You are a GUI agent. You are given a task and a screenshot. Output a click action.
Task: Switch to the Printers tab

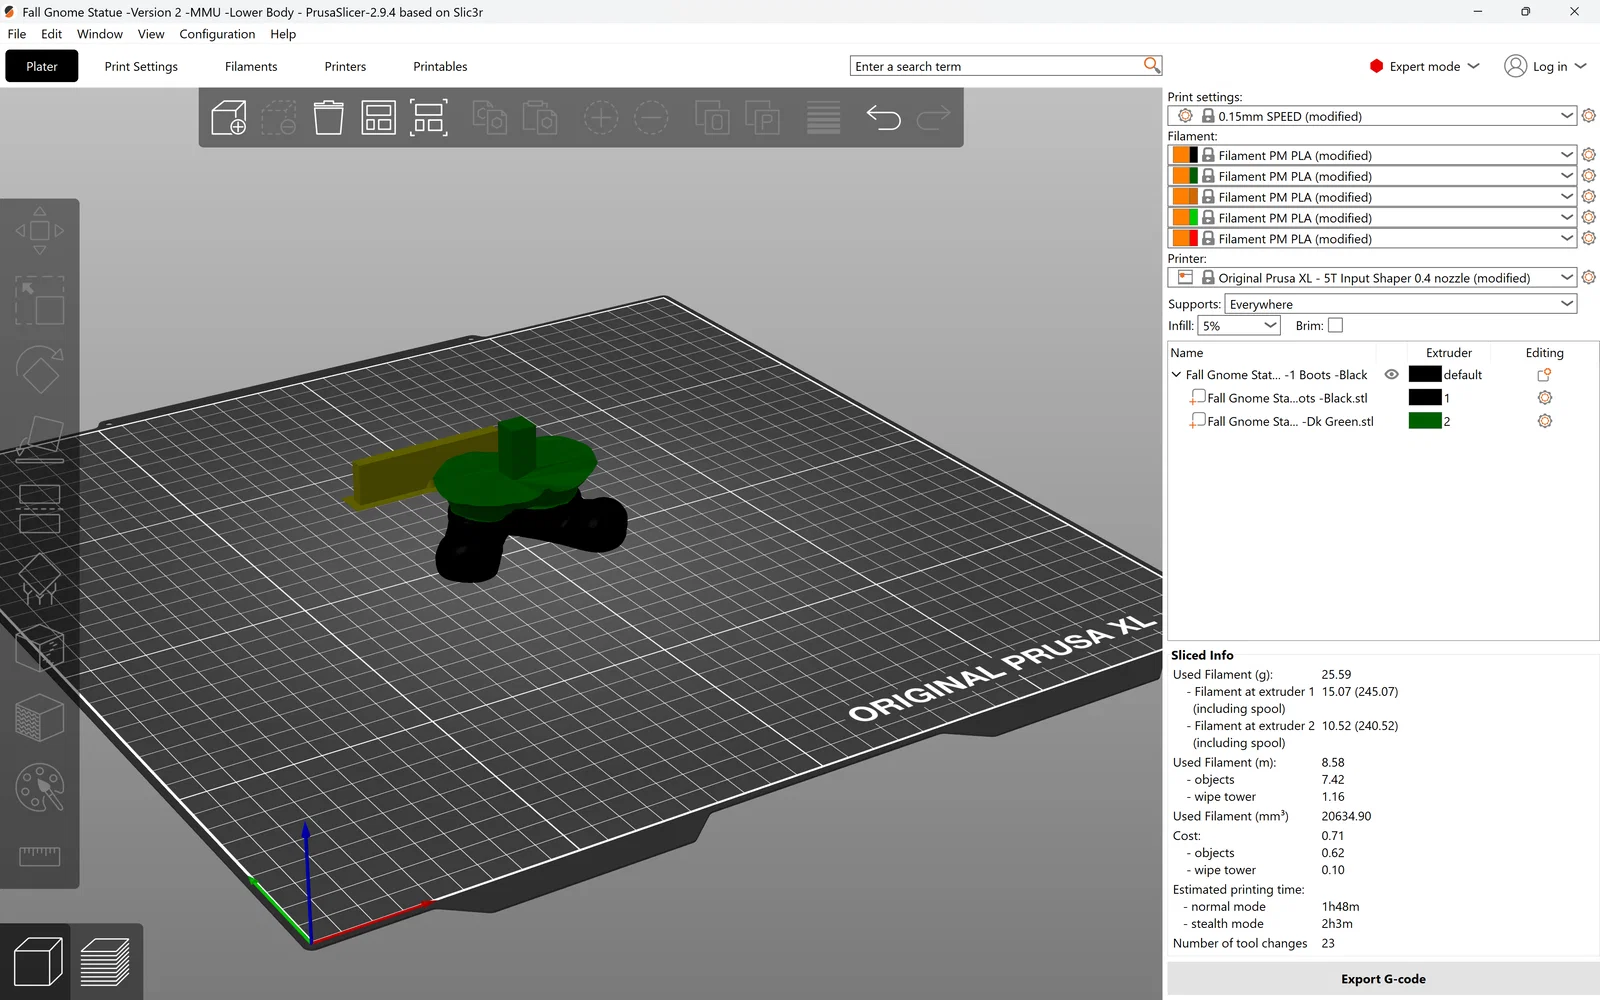[x=345, y=66]
